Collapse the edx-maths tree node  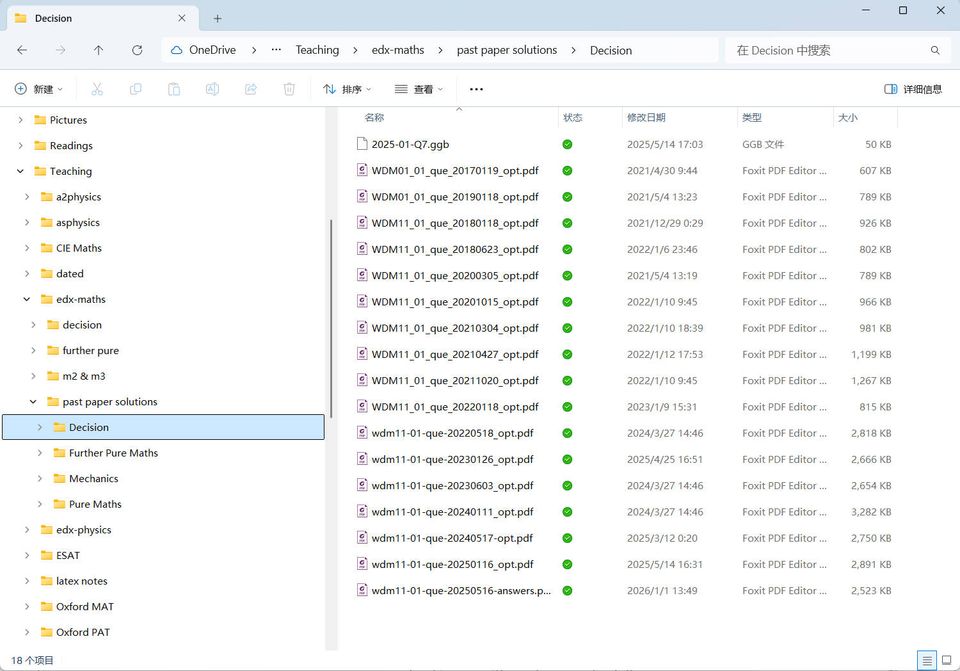[27, 299]
